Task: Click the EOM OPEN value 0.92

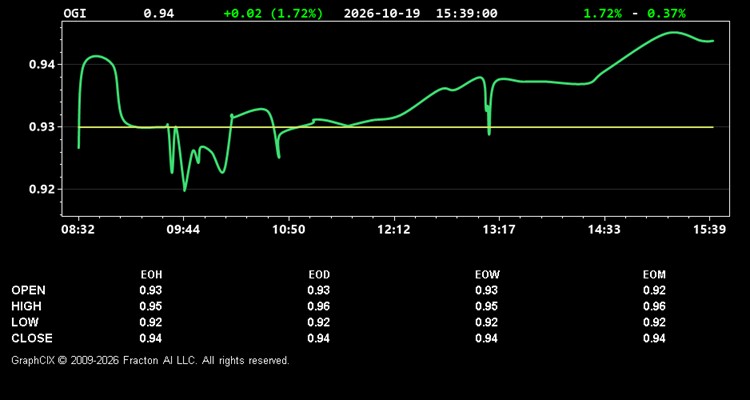Action: click(654, 290)
